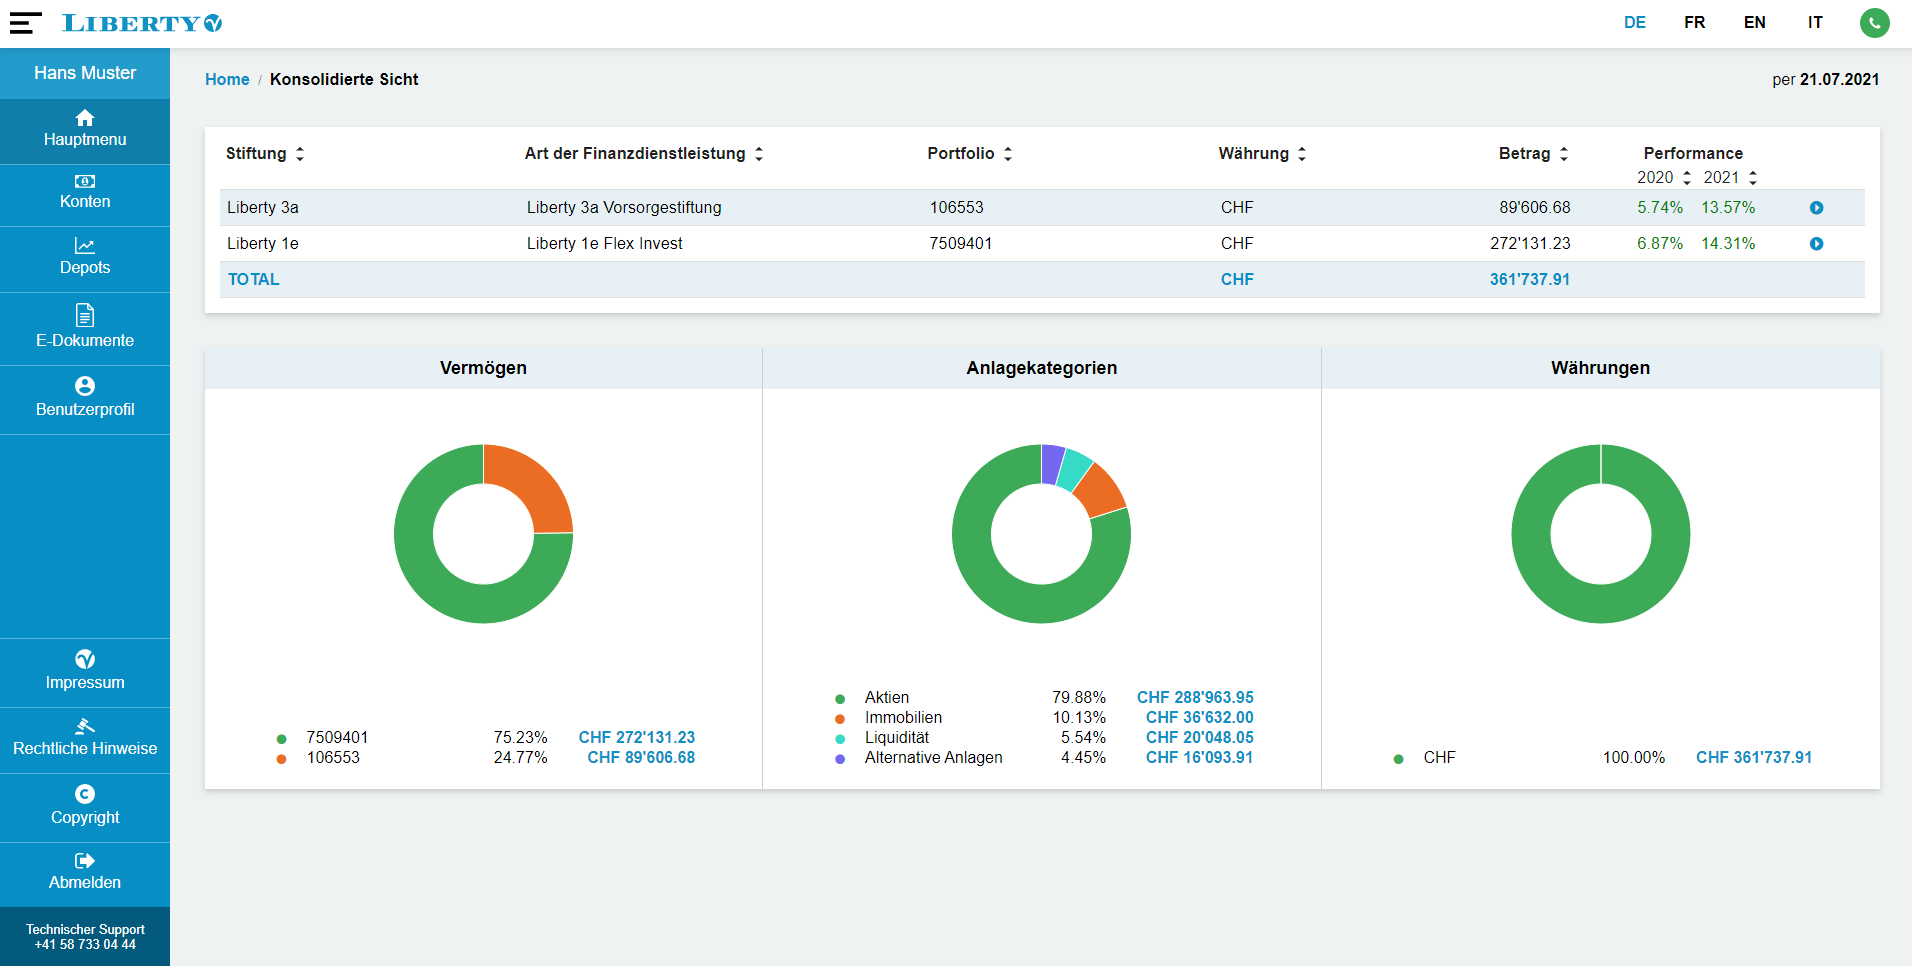The height and width of the screenshot is (966, 1912).
Task: Click the green ring of the Währungen chart
Action: click(1530, 535)
